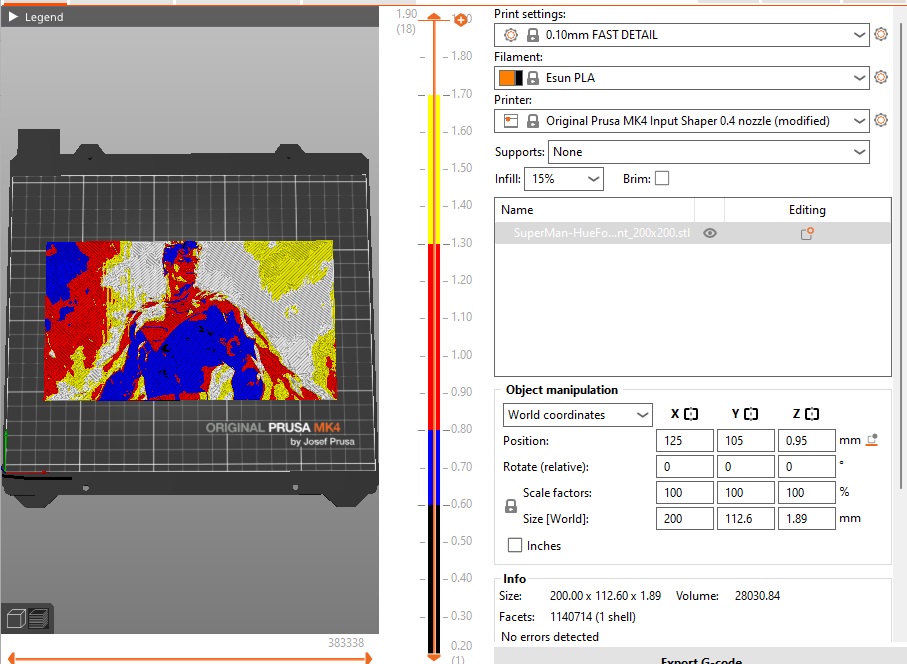
Task: Click the Export G-code button
Action: pos(700,658)
